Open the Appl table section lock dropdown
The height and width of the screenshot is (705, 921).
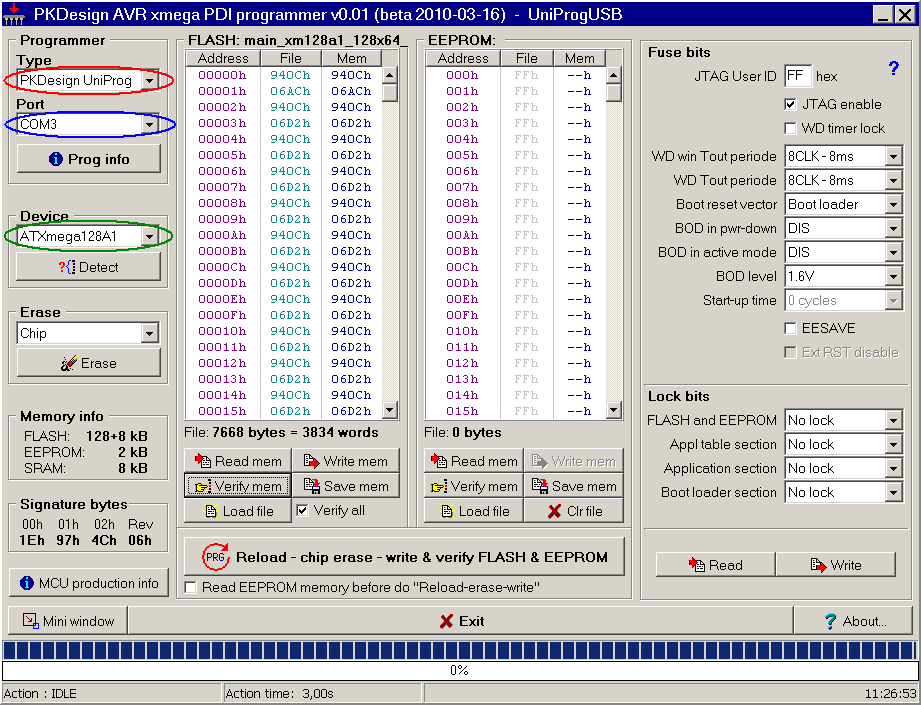click(893, 444)
